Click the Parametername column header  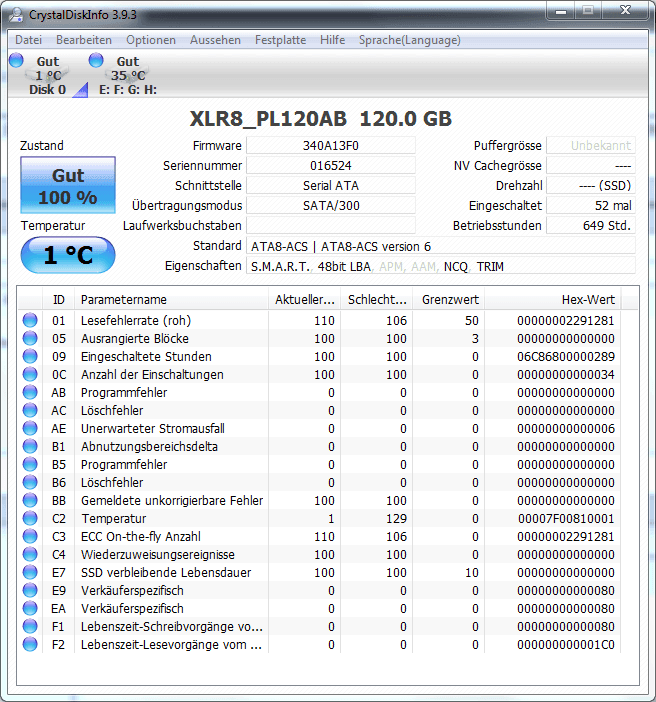pos(172,300)
